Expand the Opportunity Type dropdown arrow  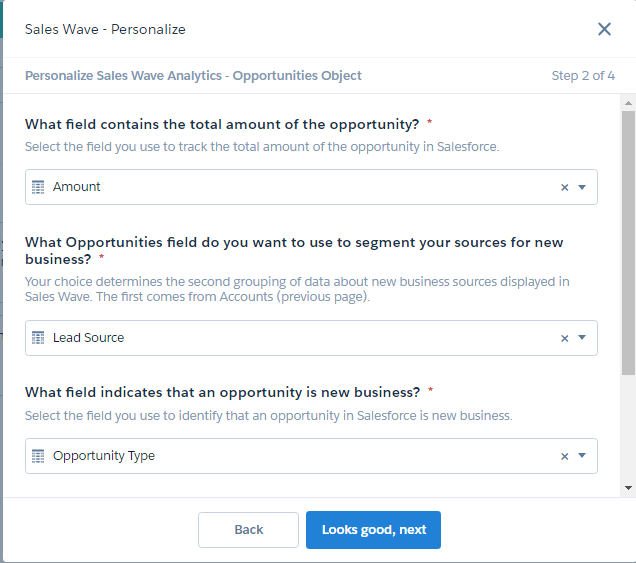(582, 456)
